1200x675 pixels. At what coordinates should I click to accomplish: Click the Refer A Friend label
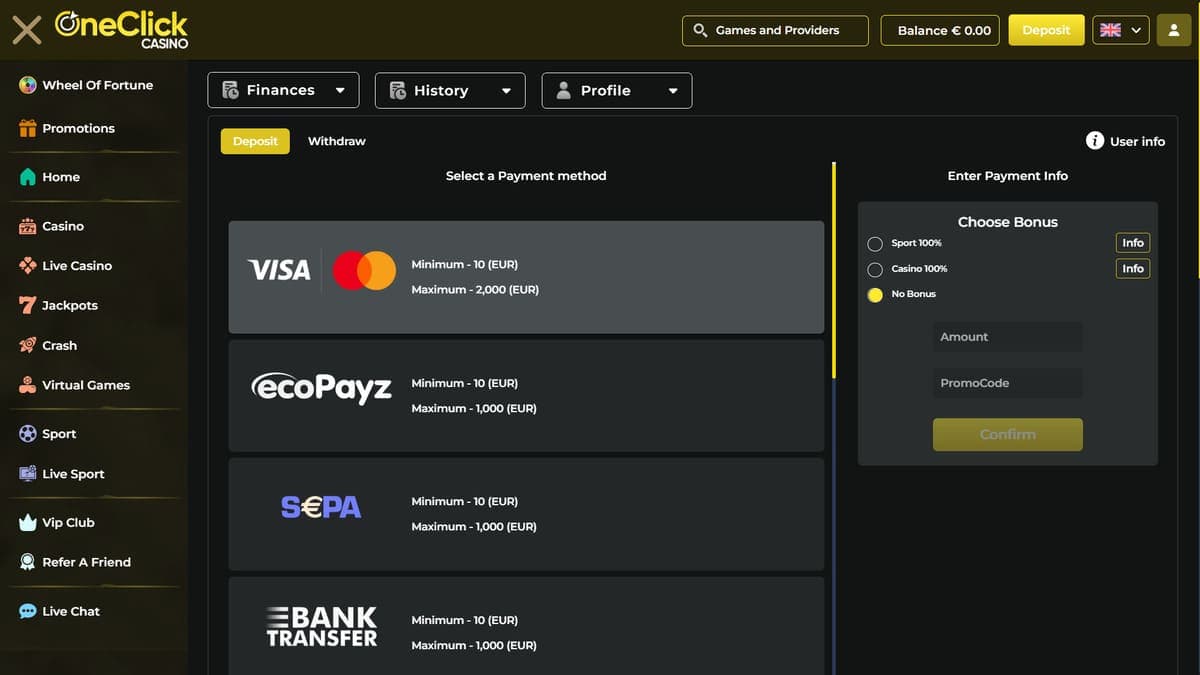tap(86, 562)
